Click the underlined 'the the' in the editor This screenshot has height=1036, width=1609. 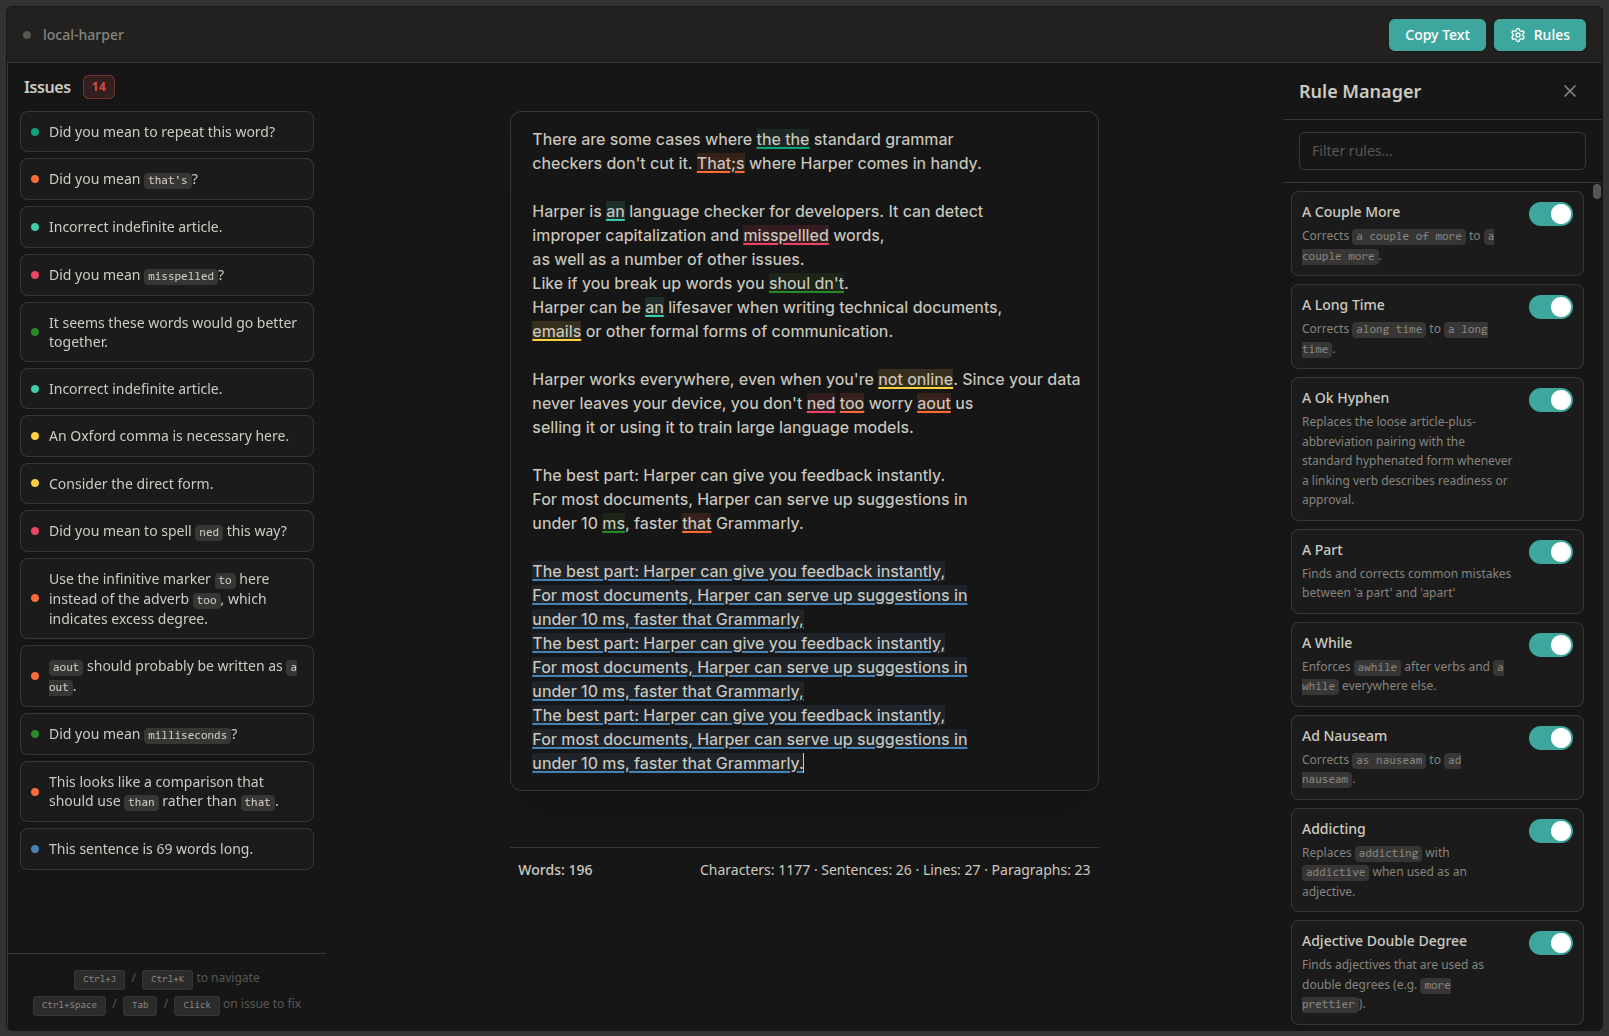[782, 140]
